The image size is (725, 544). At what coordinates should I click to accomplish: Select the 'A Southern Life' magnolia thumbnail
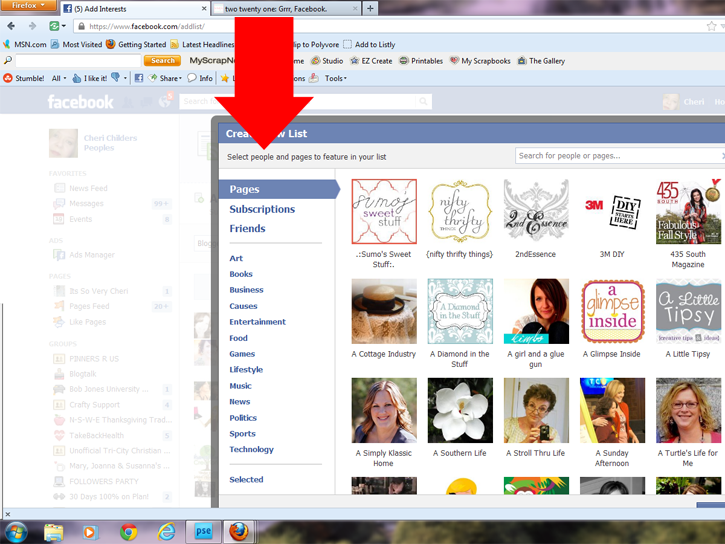pyautogui.click(x=460, y=410)
